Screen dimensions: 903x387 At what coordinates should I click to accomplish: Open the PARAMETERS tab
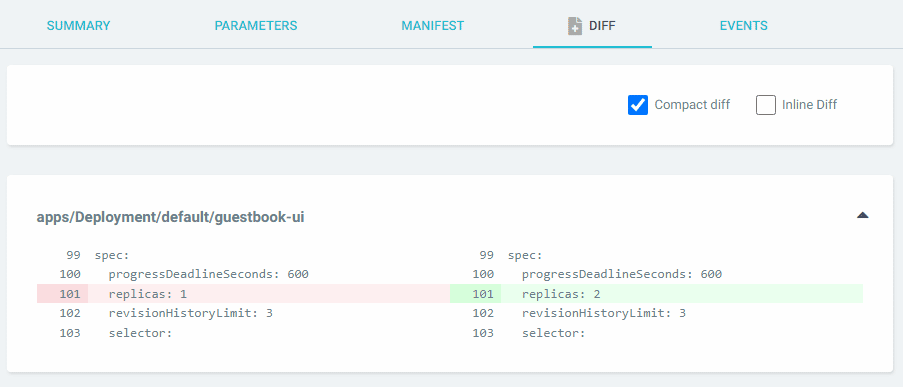click(256, 26)
